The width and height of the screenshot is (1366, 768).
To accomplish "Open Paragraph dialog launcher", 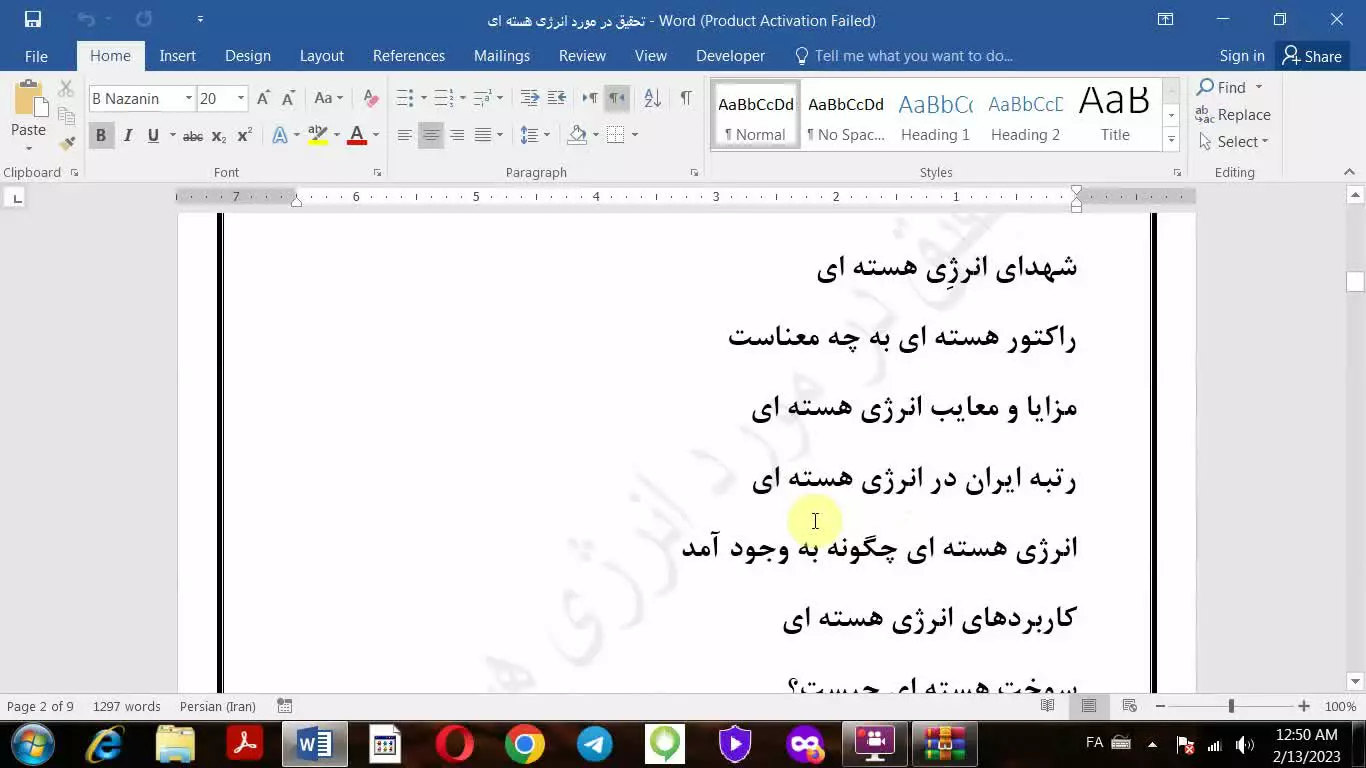I will [694, 173].
